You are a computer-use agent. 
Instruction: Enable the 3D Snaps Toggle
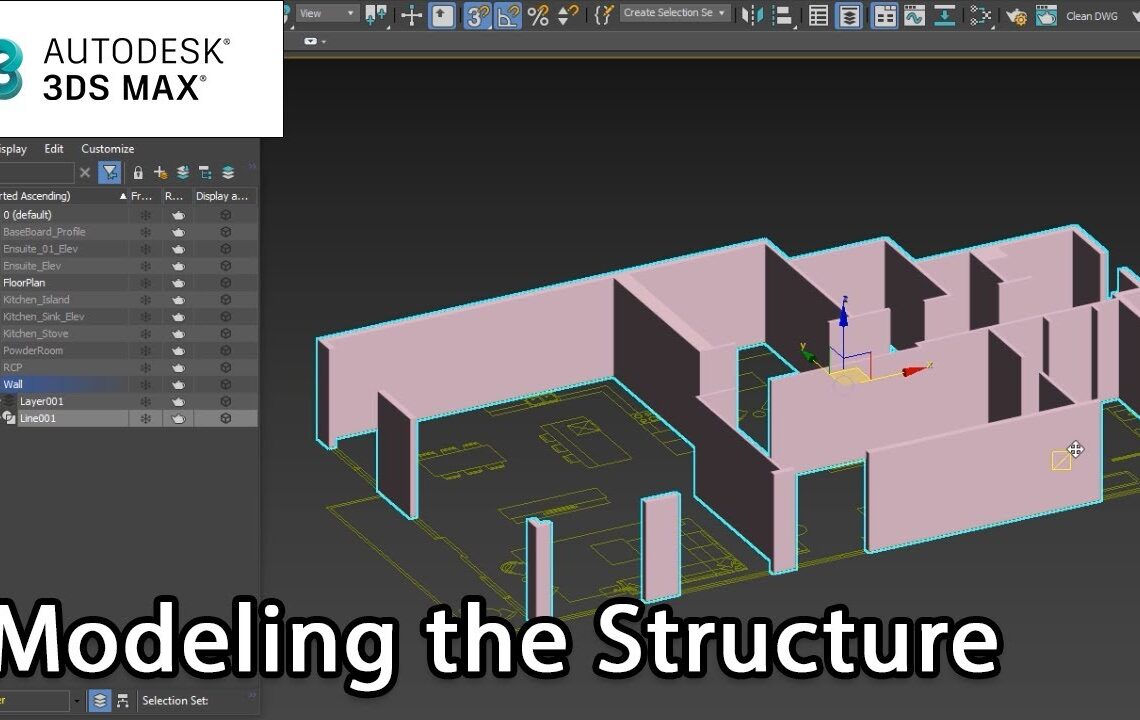click(476, 15)
